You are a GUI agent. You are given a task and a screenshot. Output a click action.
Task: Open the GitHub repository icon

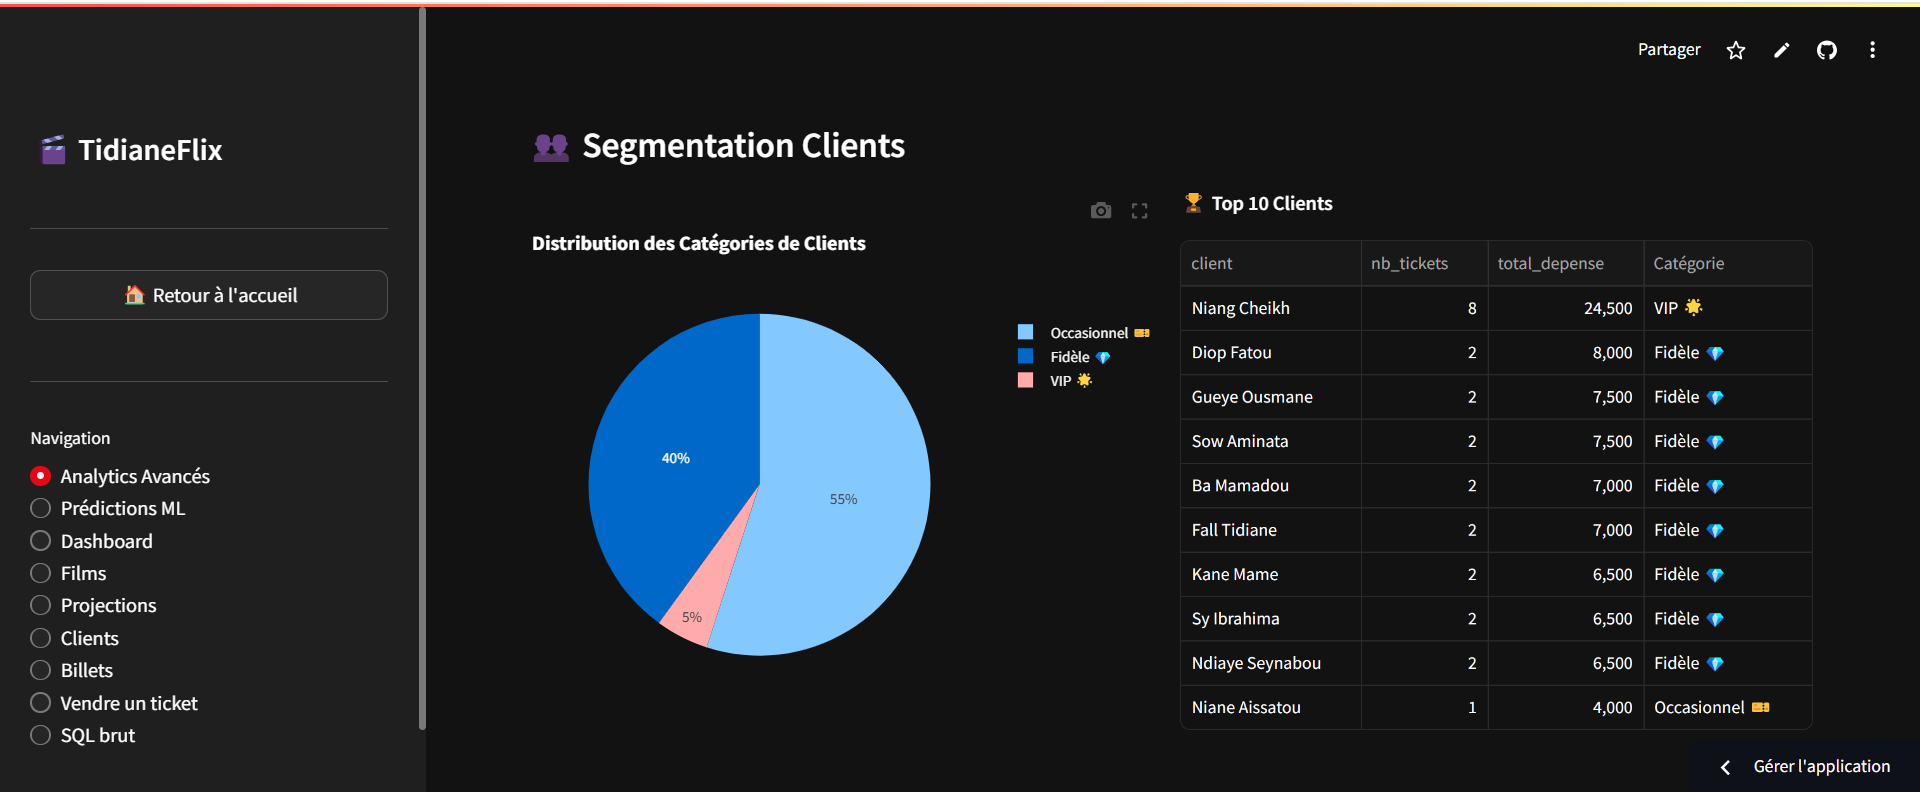tap(1827, 50)
